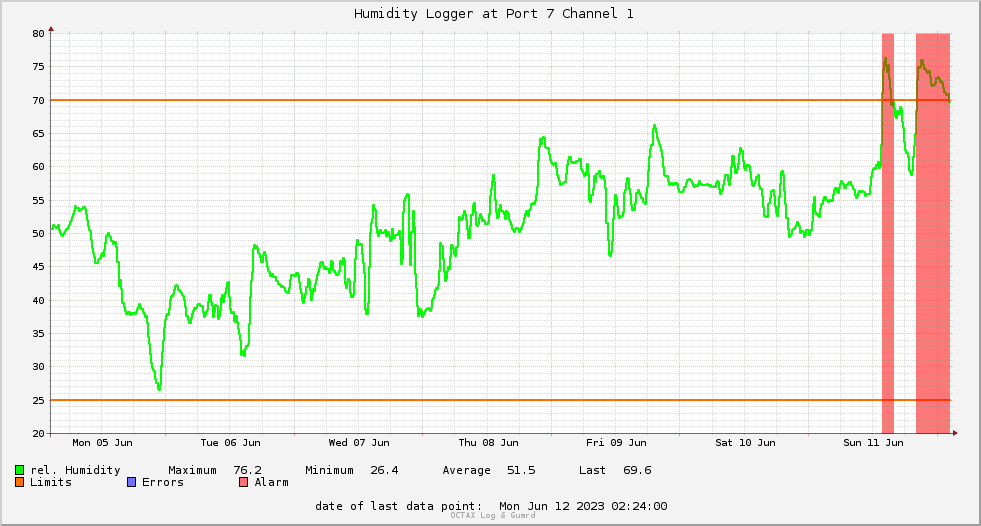Click the orange Limits legend swatch
The height and width of the screenshot is (526, 981).
(x=19, y=482)
